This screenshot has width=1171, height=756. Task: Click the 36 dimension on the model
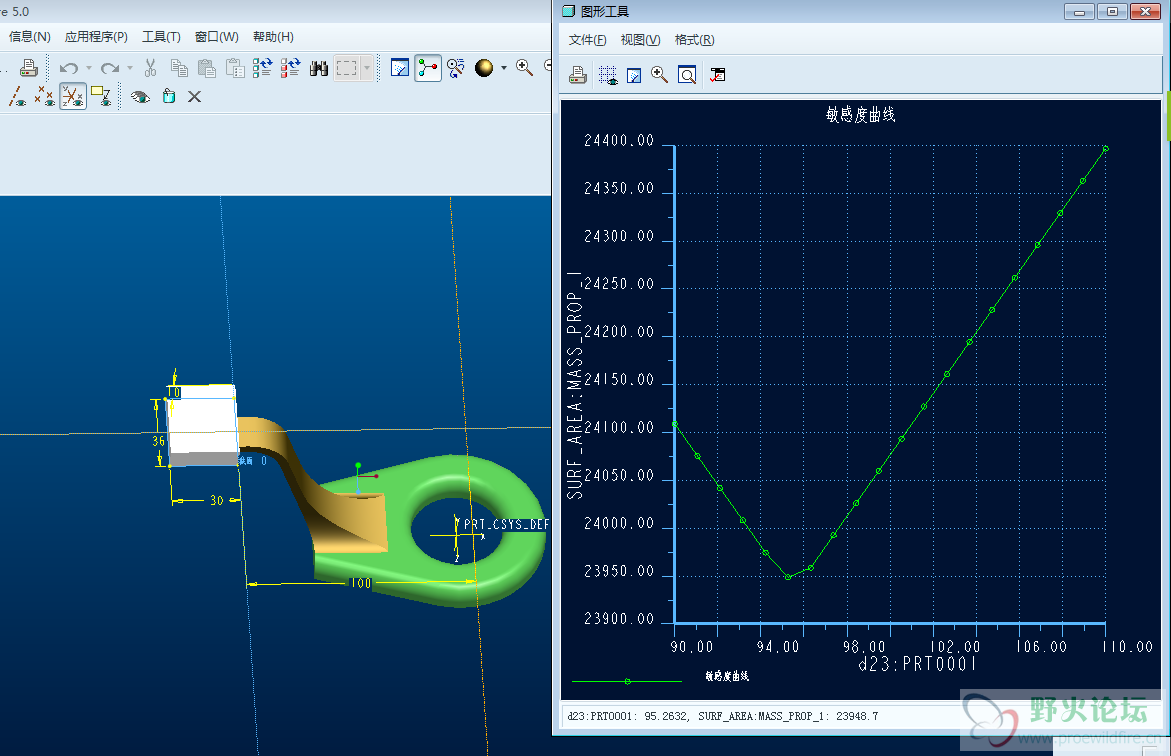tap(158, 441)
